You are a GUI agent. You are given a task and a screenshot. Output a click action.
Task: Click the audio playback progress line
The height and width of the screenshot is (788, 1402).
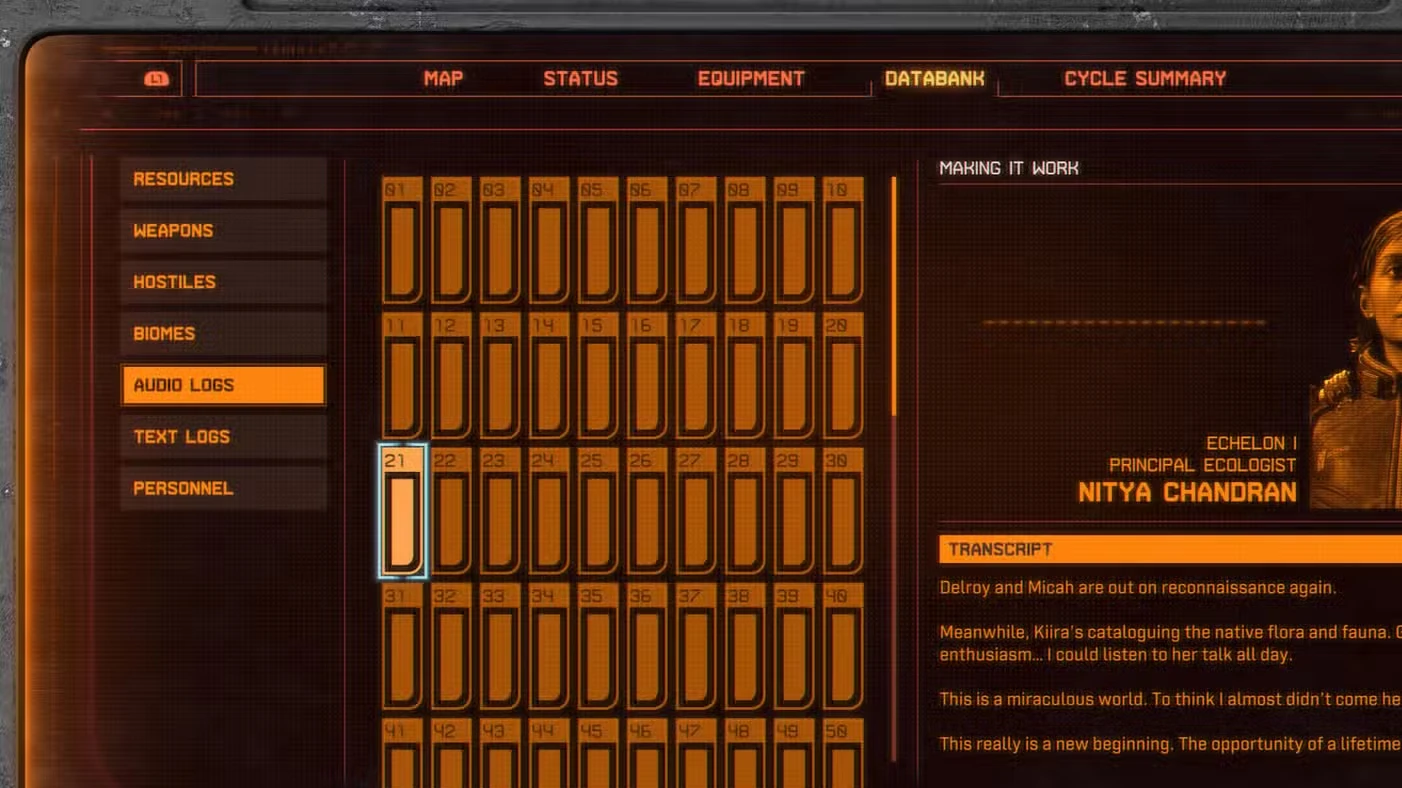click(1124, 322)
